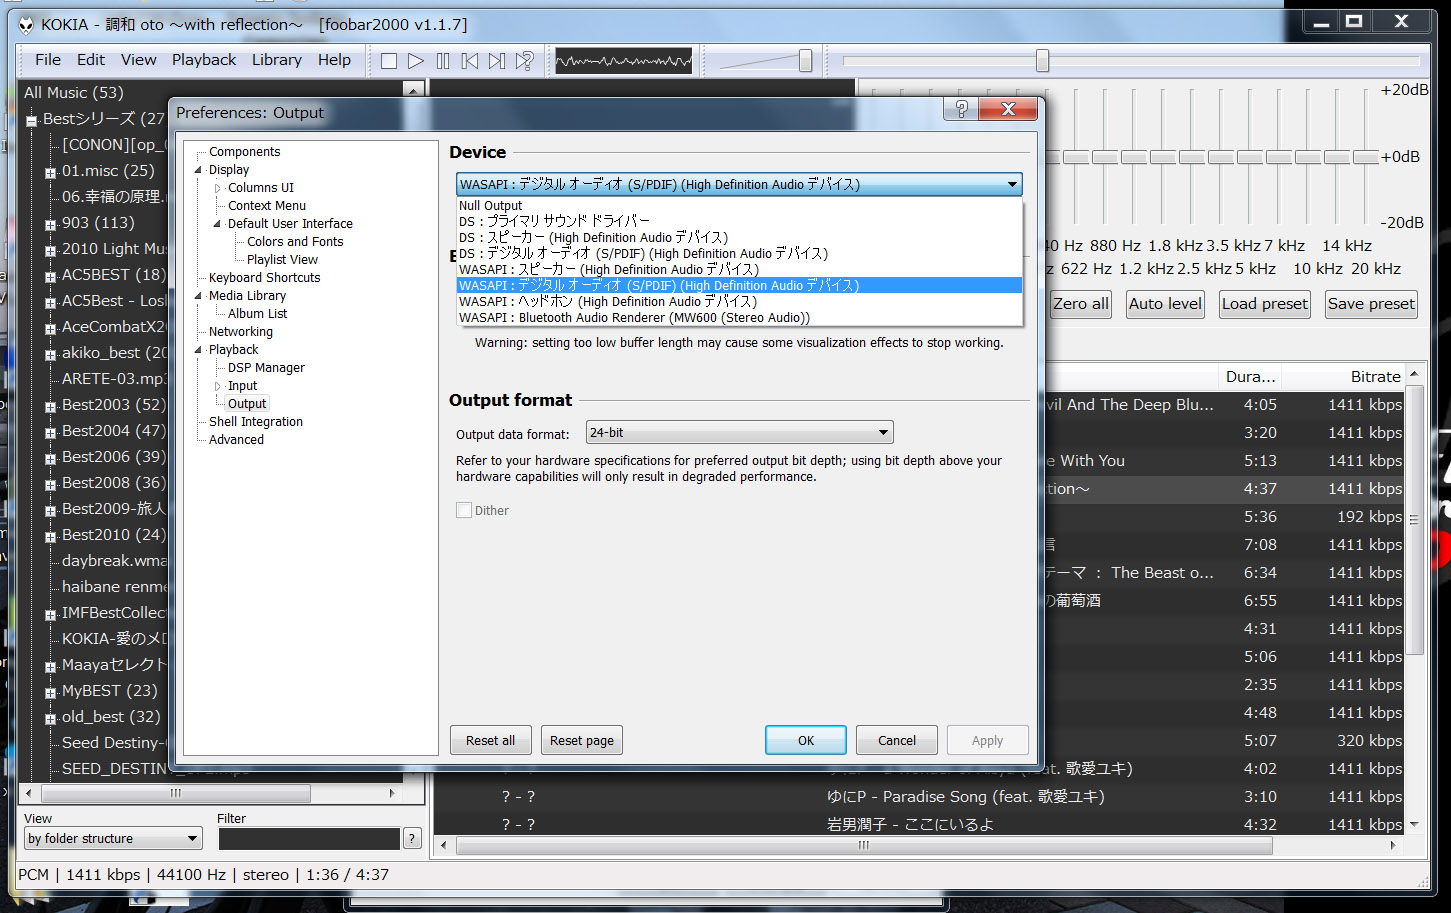Collapse the Default User Interface node
Screen dimensions: 1451x913
[217, 224]
